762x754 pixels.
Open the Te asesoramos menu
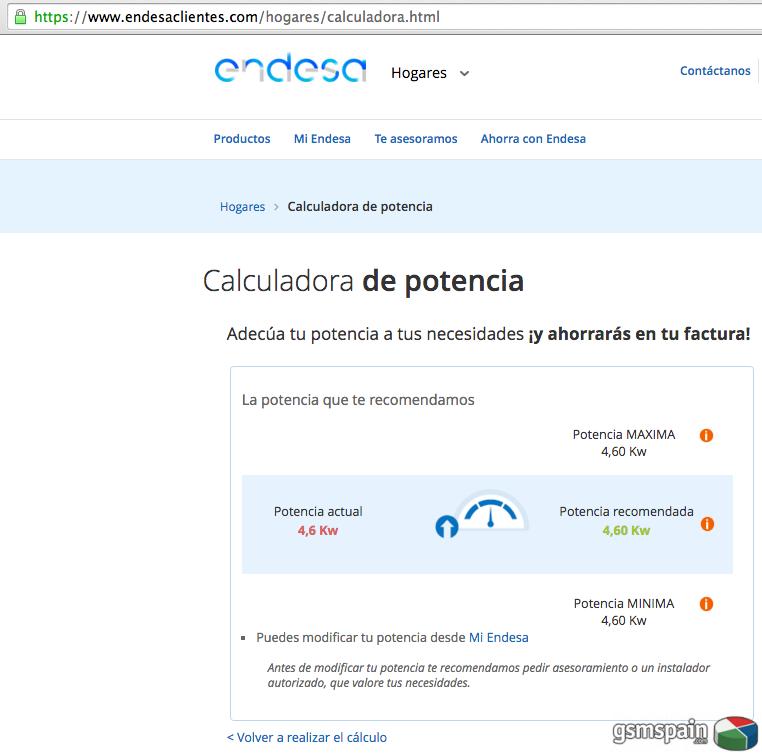(x=416, y=139)
